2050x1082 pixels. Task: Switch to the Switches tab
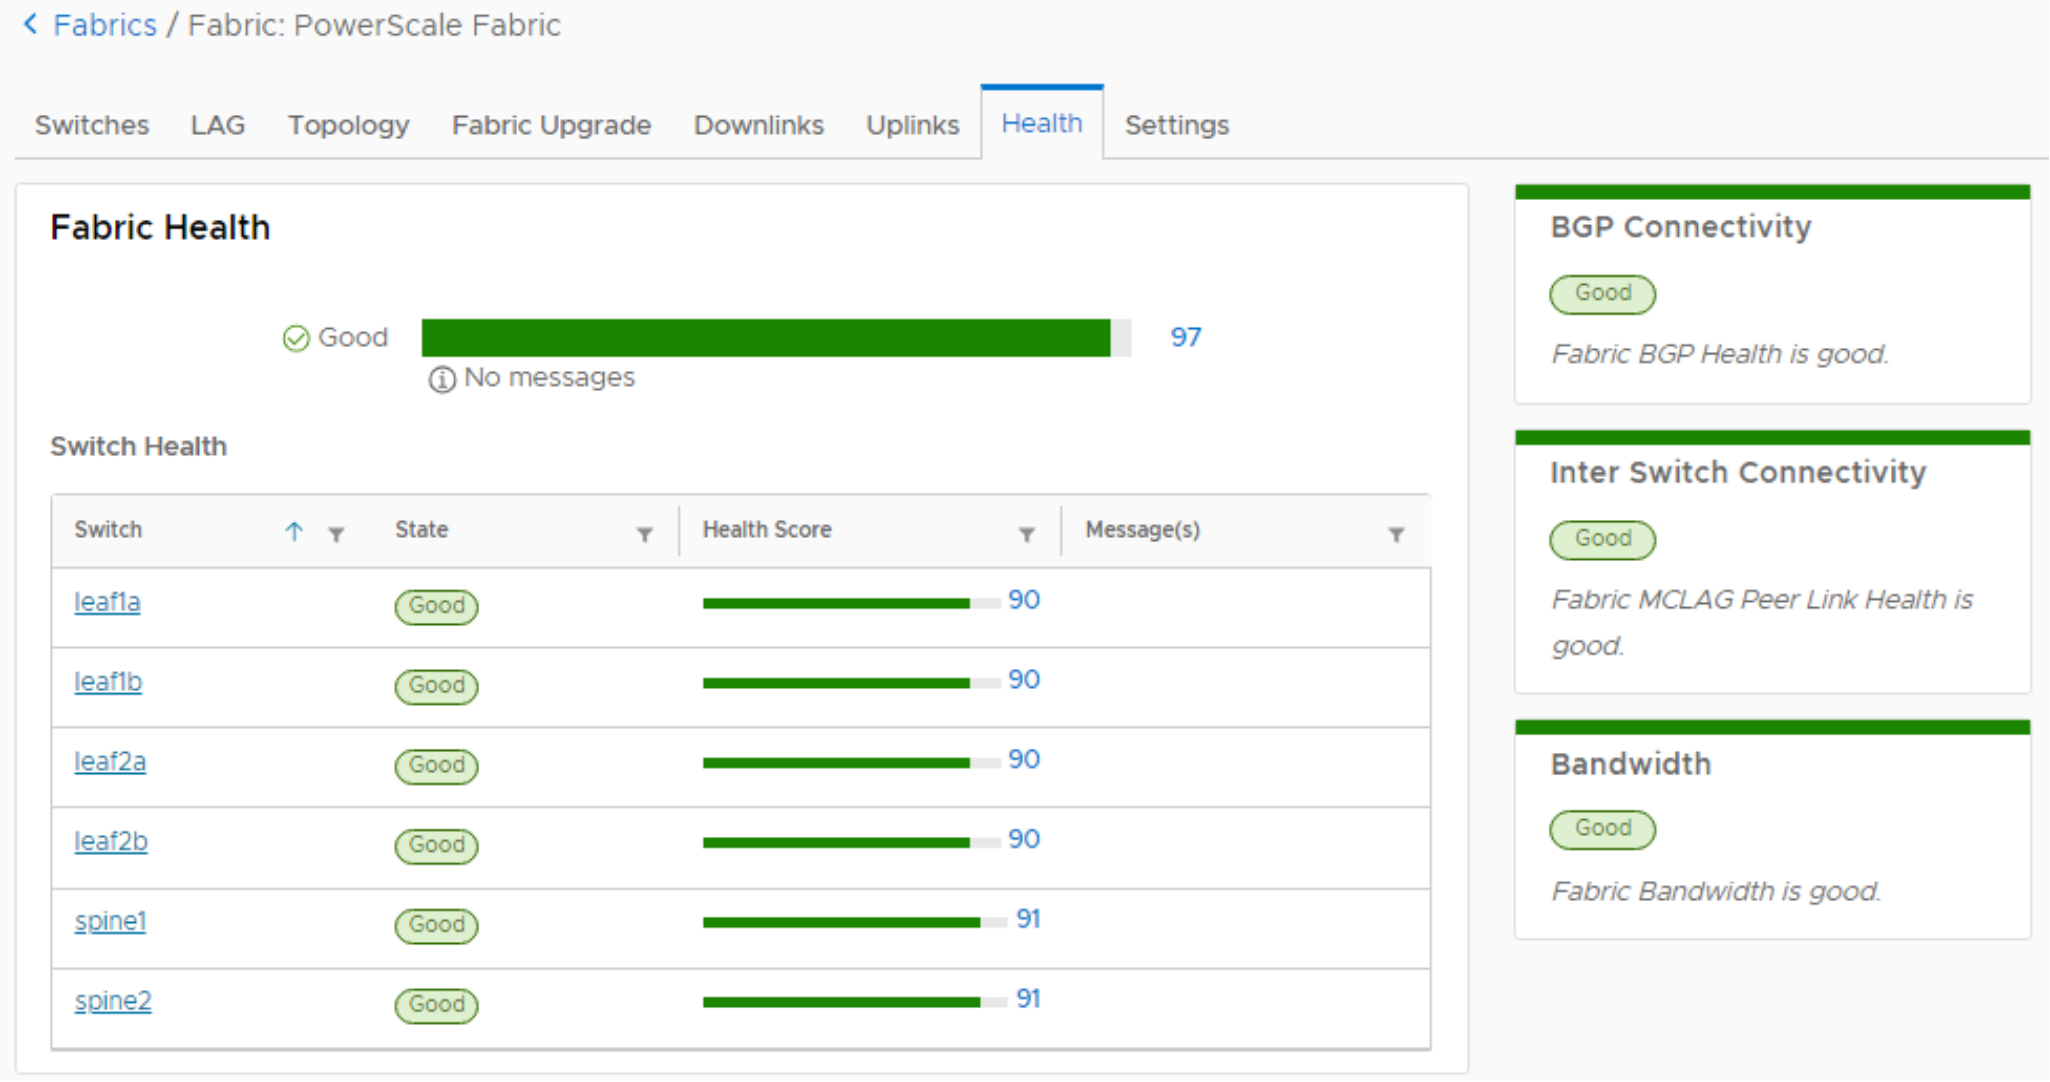[92, 125]
